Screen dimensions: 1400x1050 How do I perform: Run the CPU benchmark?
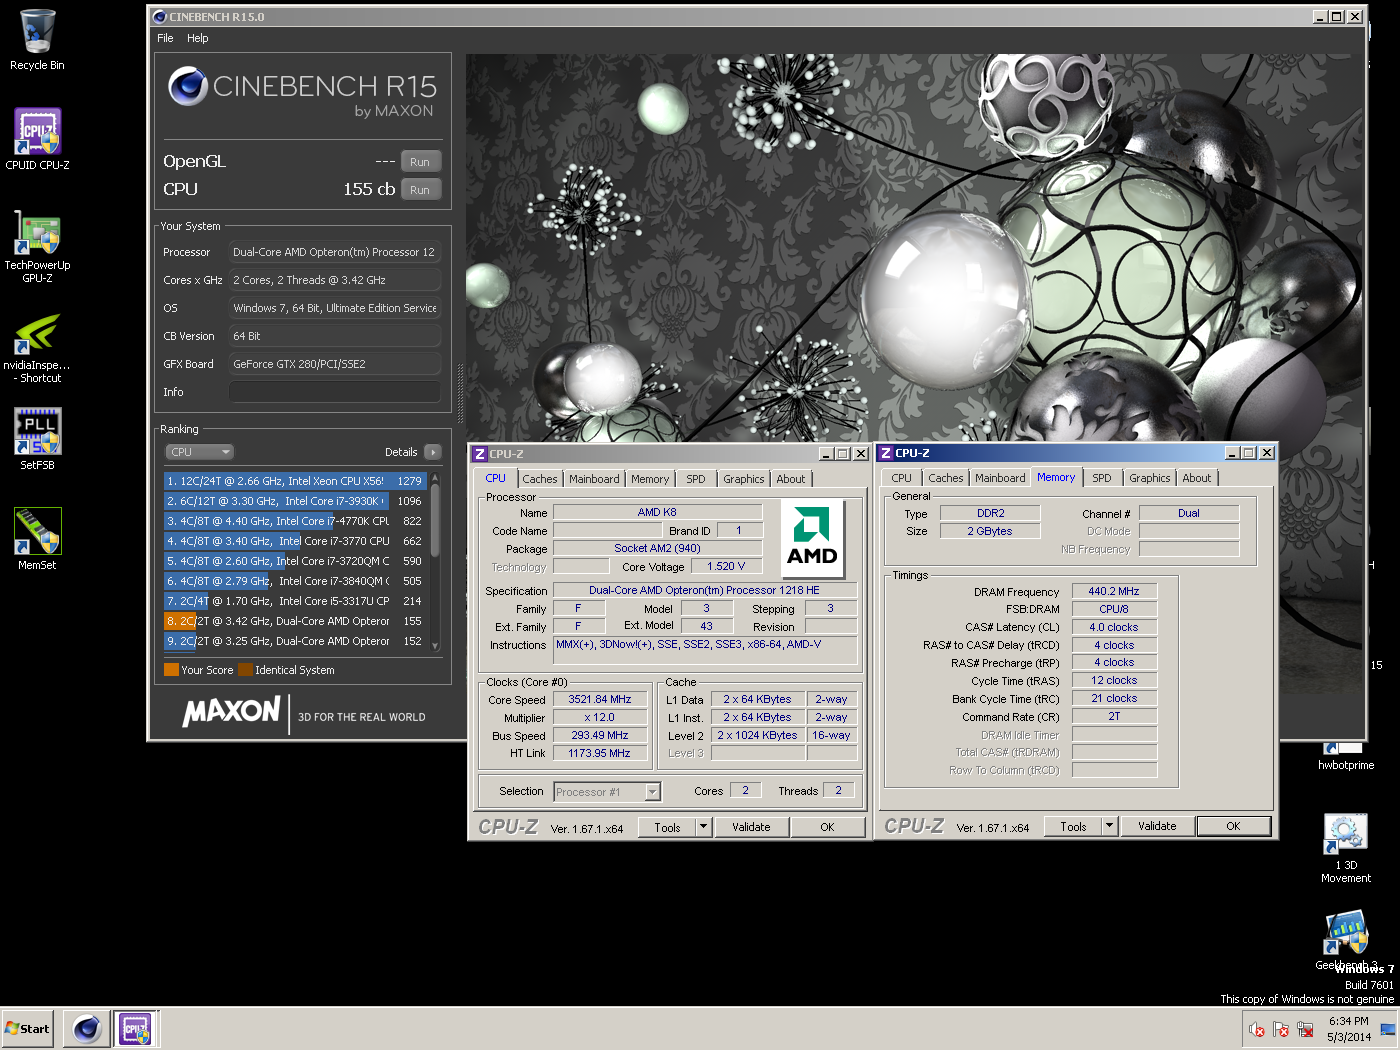420,190
